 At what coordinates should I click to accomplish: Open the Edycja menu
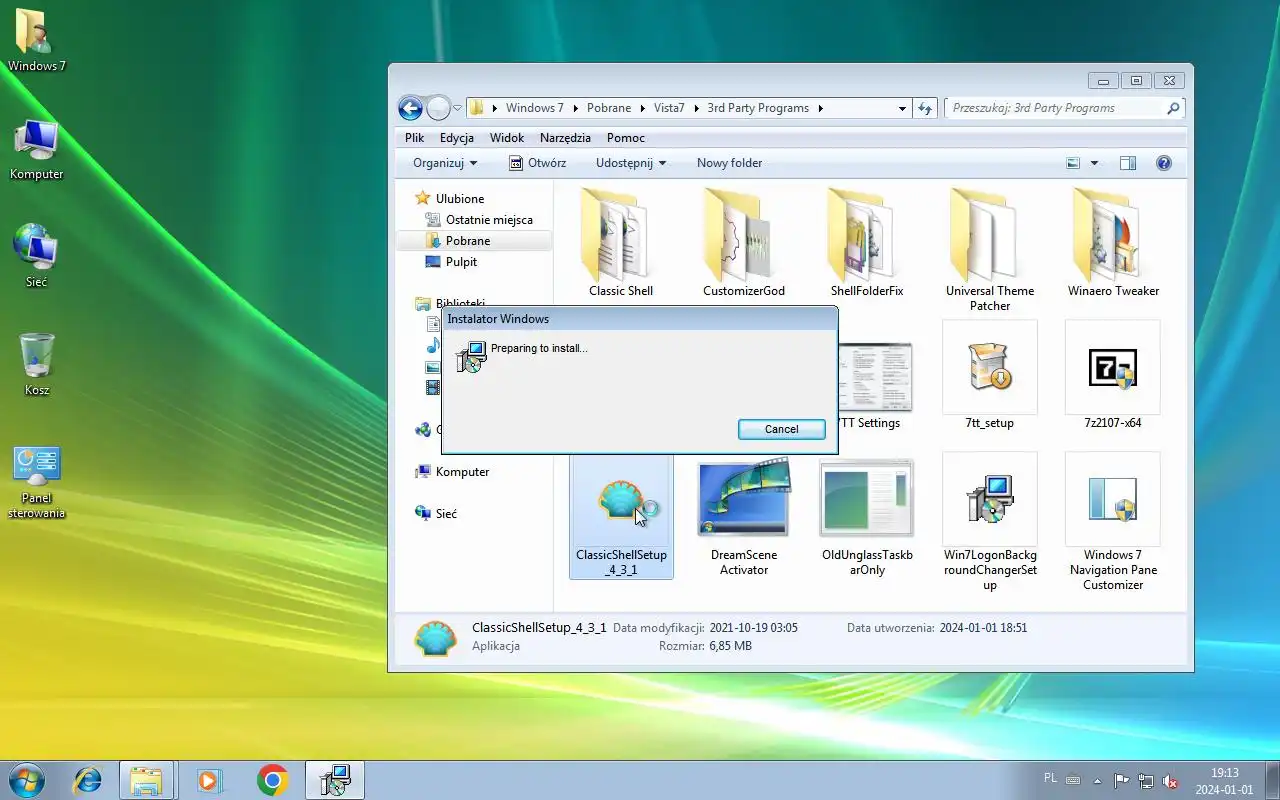(457, 138)
